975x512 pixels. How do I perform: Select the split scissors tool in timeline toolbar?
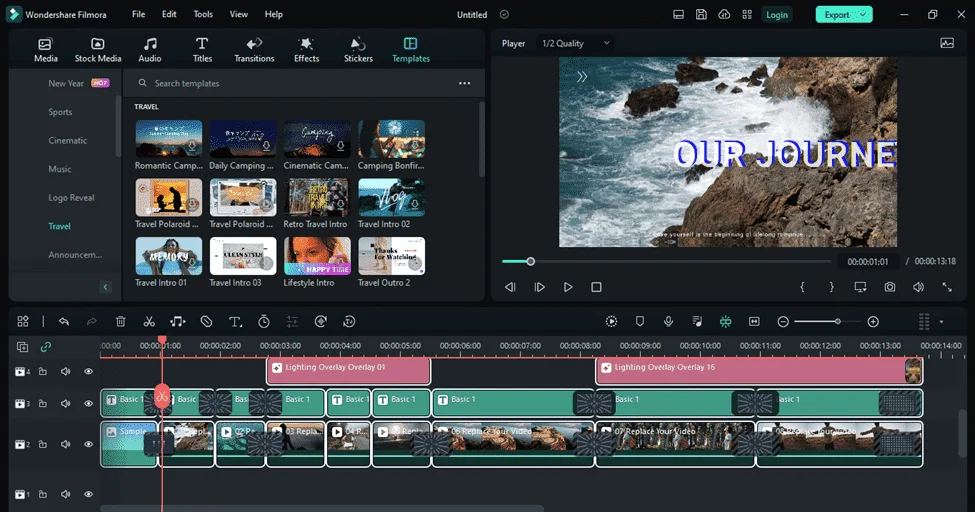point(149,322)
